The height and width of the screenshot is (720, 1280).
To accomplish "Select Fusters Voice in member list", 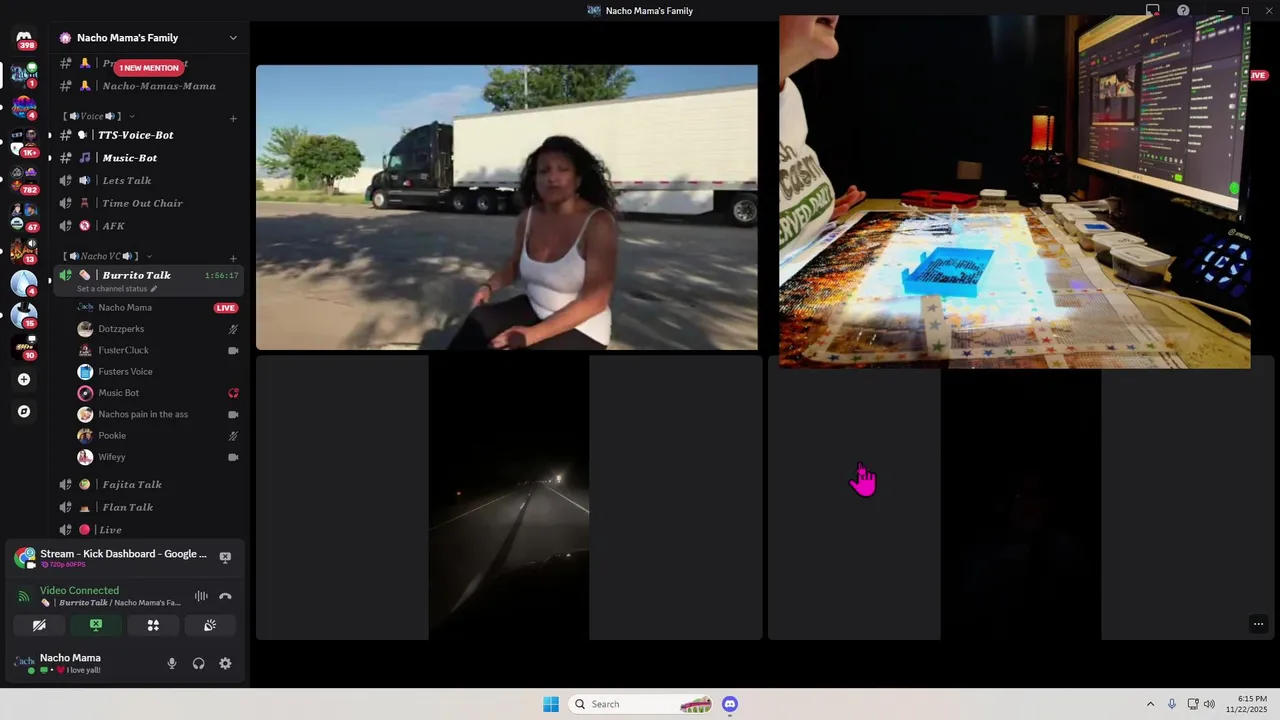I will pyautogui.click(x=158, y=371).
